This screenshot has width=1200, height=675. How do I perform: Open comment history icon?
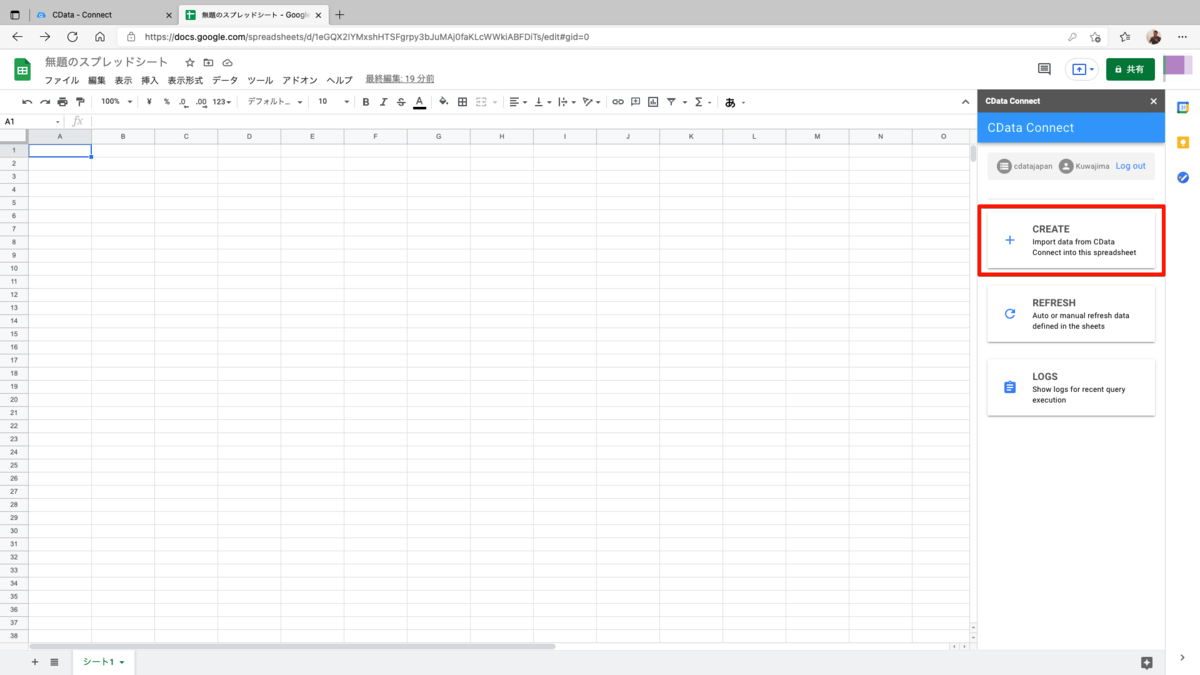(1044, 69)
